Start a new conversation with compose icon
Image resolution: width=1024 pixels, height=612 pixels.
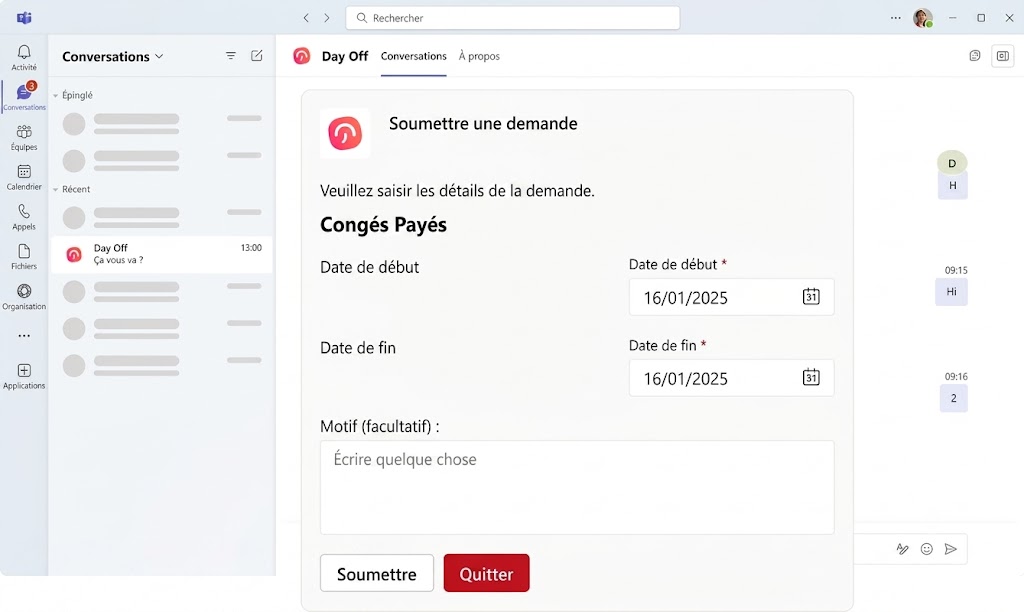pos(257,56)
